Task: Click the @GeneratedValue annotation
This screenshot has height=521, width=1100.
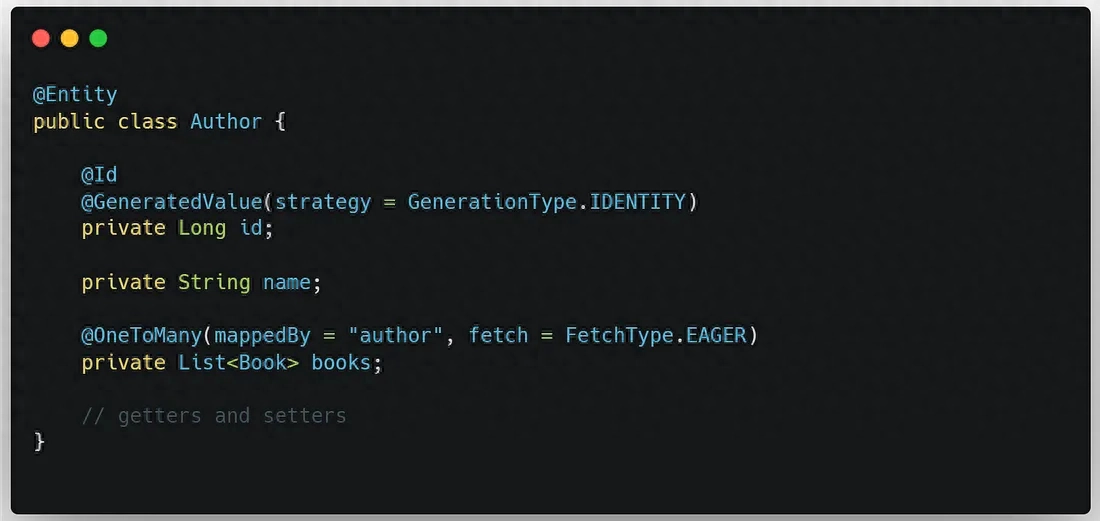Action: click(x=172, y=202)
